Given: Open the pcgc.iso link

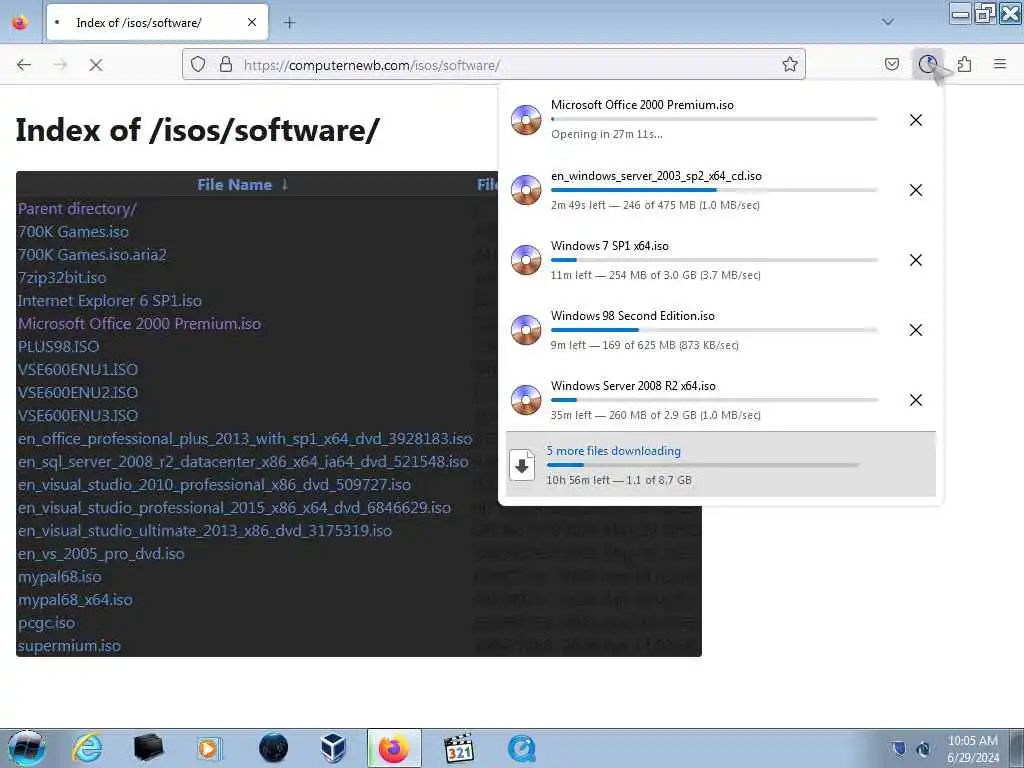Looking at the screenshot, I should (46, 622).
